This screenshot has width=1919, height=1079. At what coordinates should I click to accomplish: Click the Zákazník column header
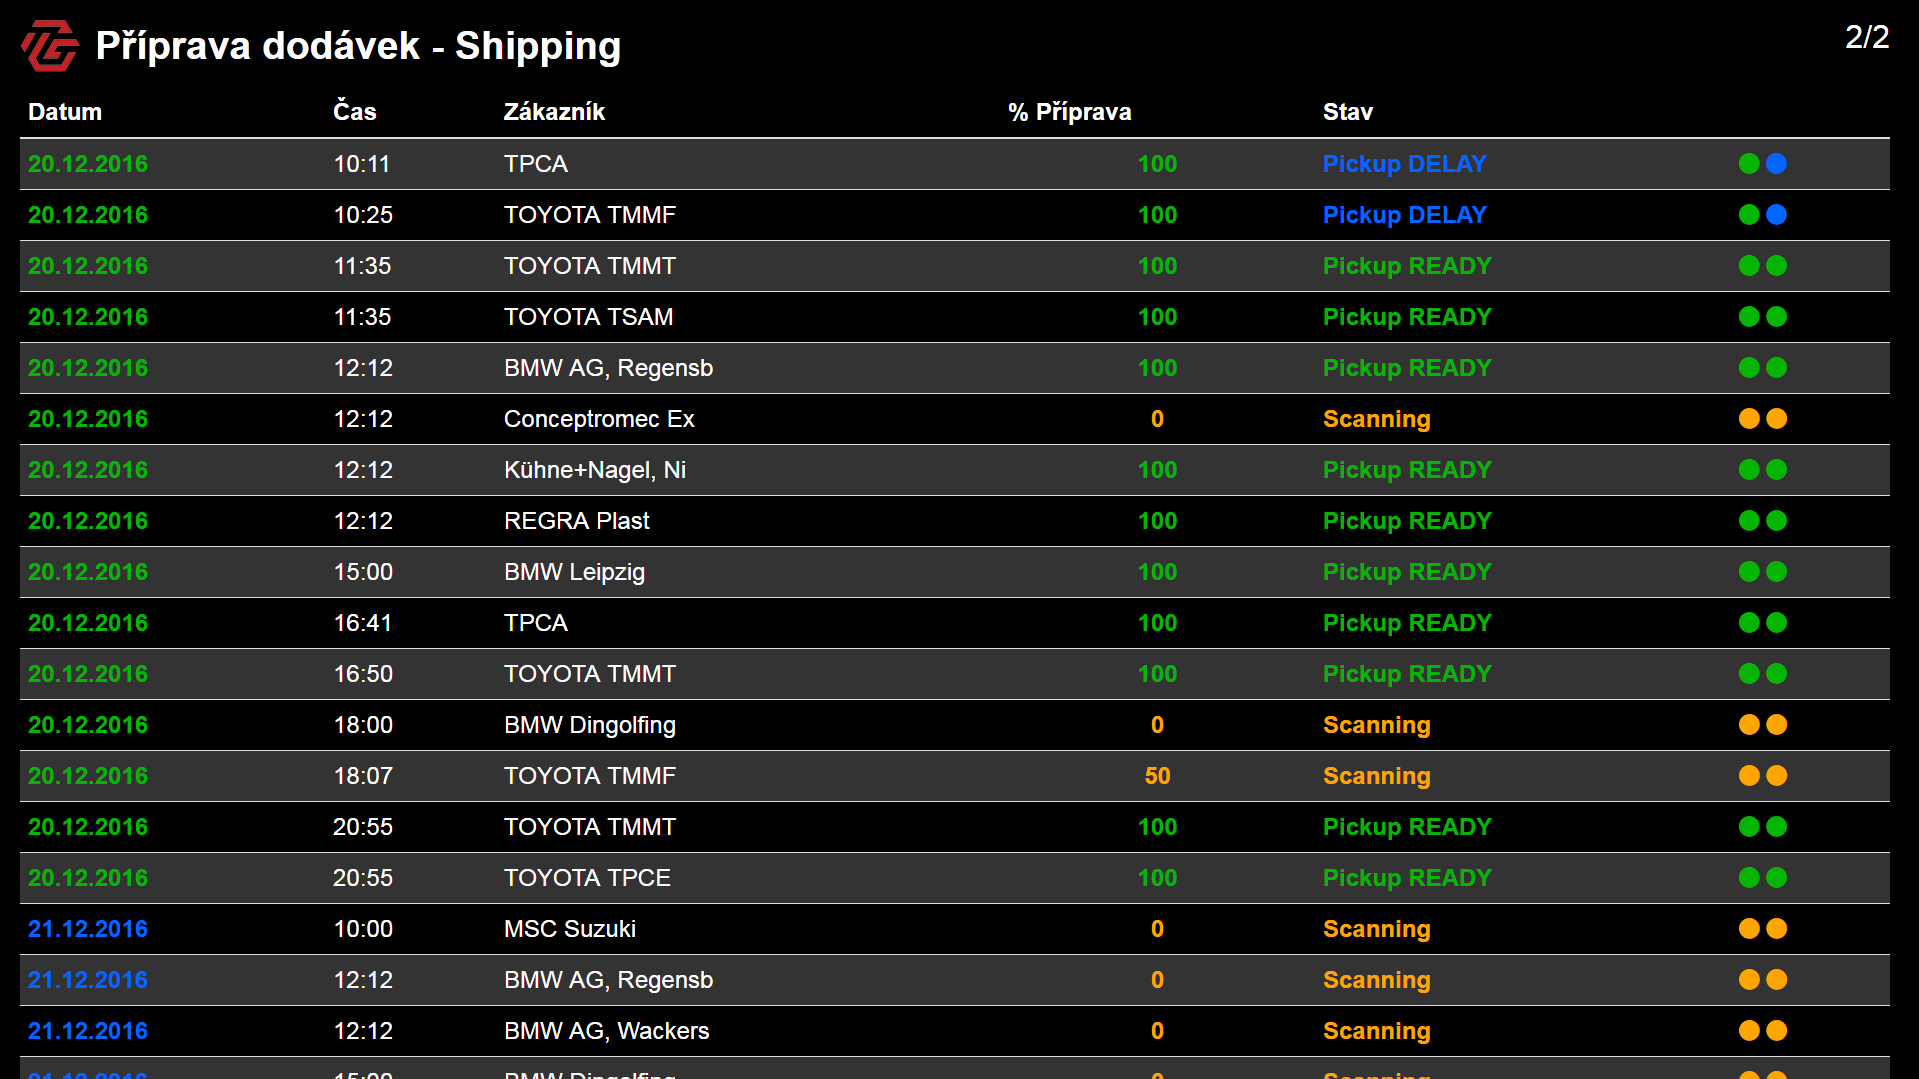click(554, 111)
